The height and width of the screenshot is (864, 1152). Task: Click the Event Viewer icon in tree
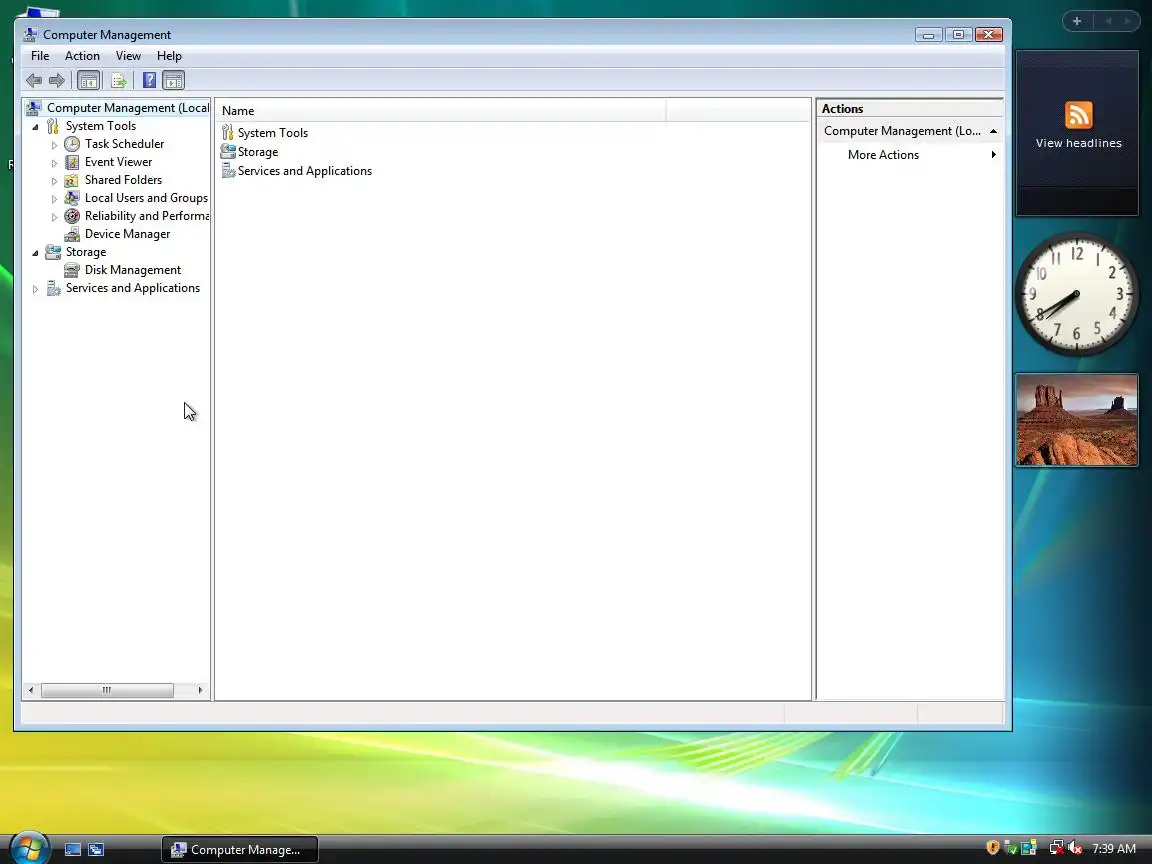pos(72,162)
